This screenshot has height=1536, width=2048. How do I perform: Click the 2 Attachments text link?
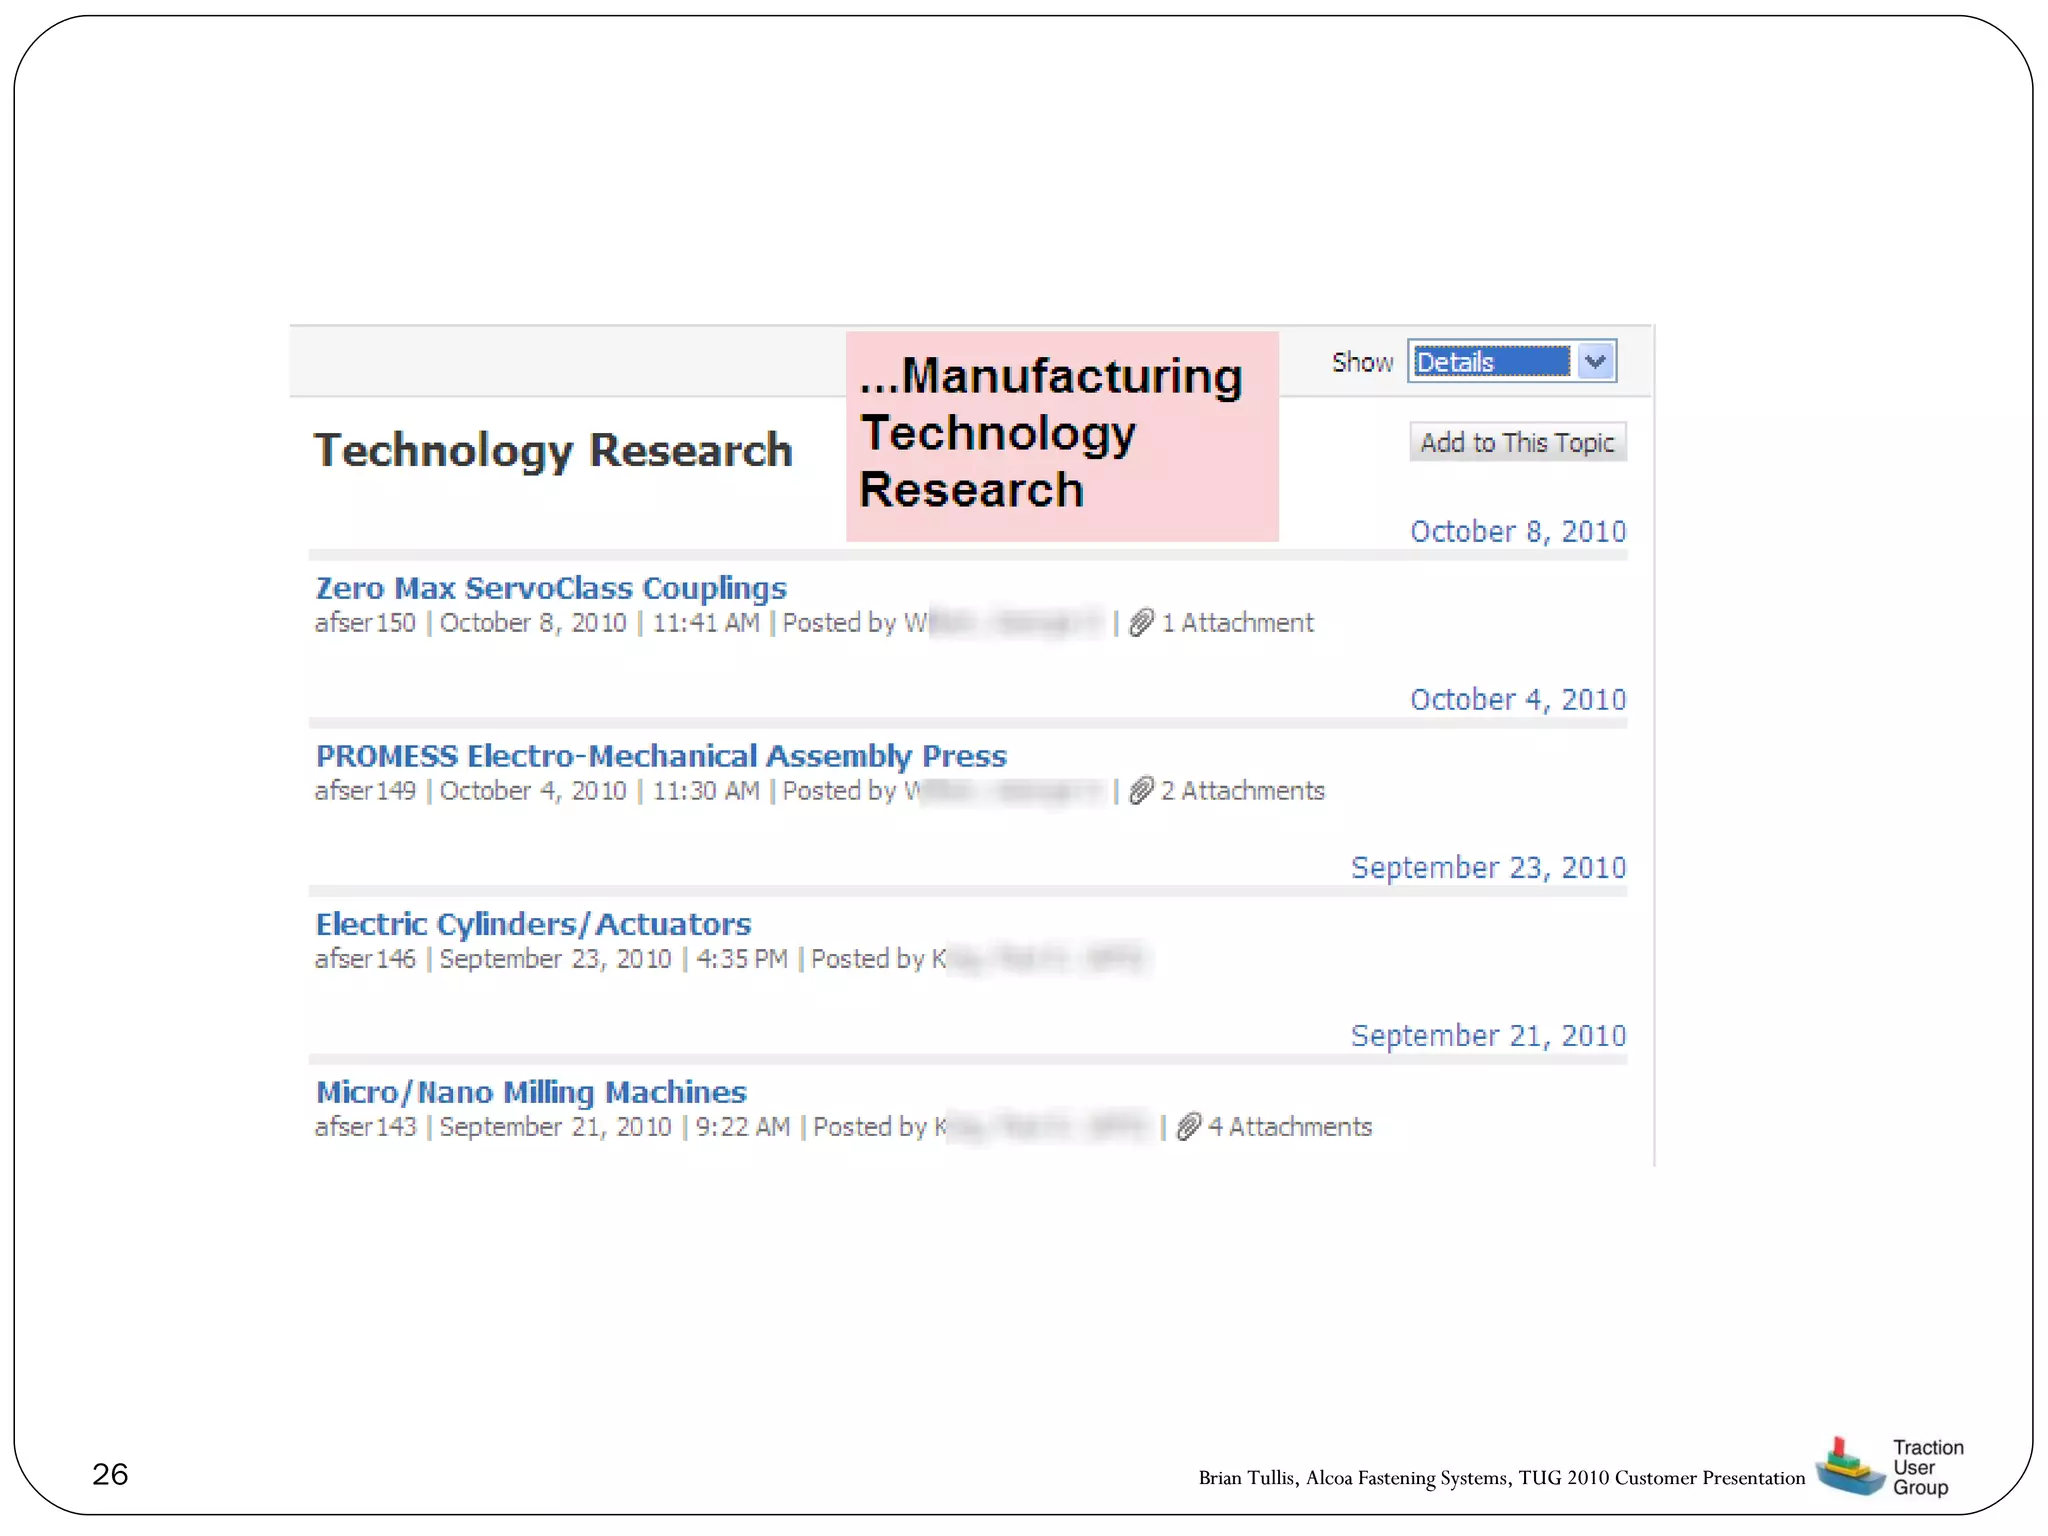[x=1243, y=791]
